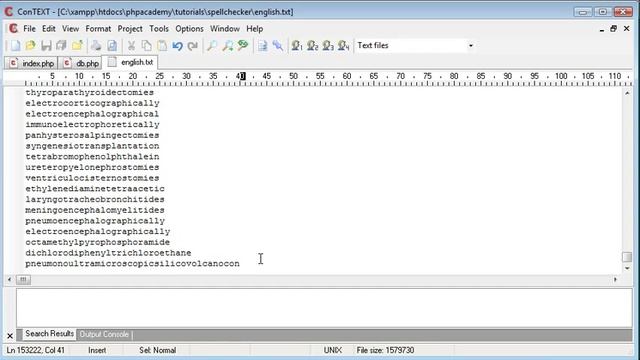
Task: Minimize the inner document window
Action: pos(602,29)
